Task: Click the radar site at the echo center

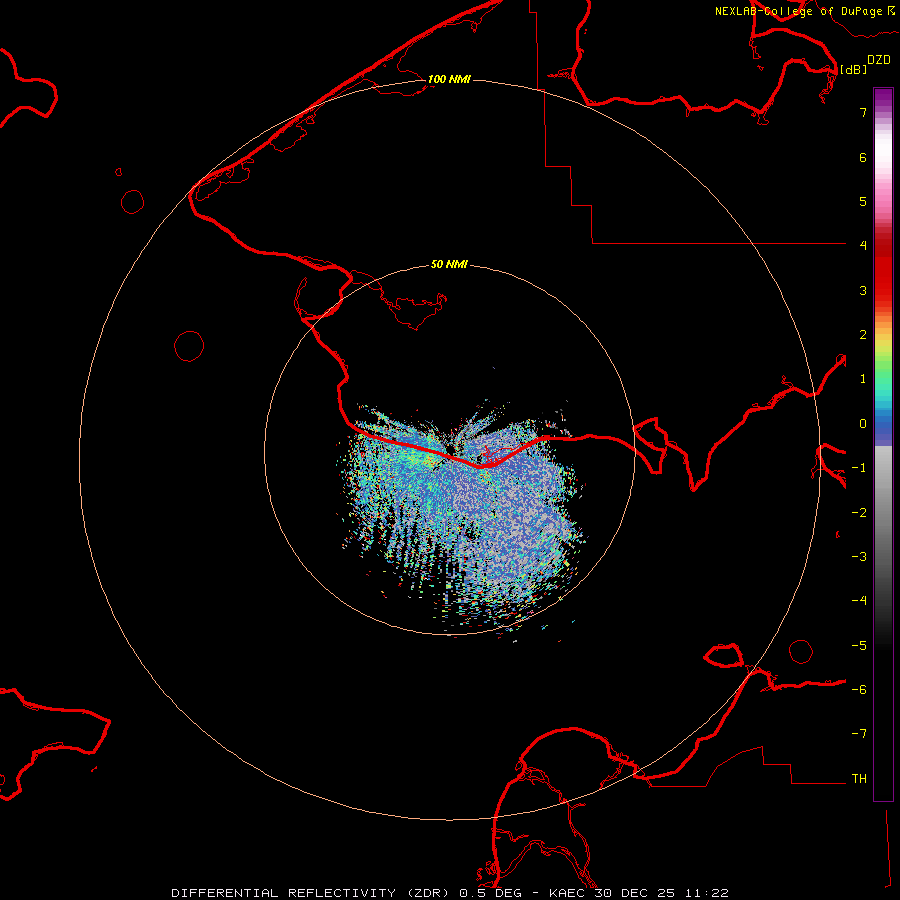Action: coord(449,450)
